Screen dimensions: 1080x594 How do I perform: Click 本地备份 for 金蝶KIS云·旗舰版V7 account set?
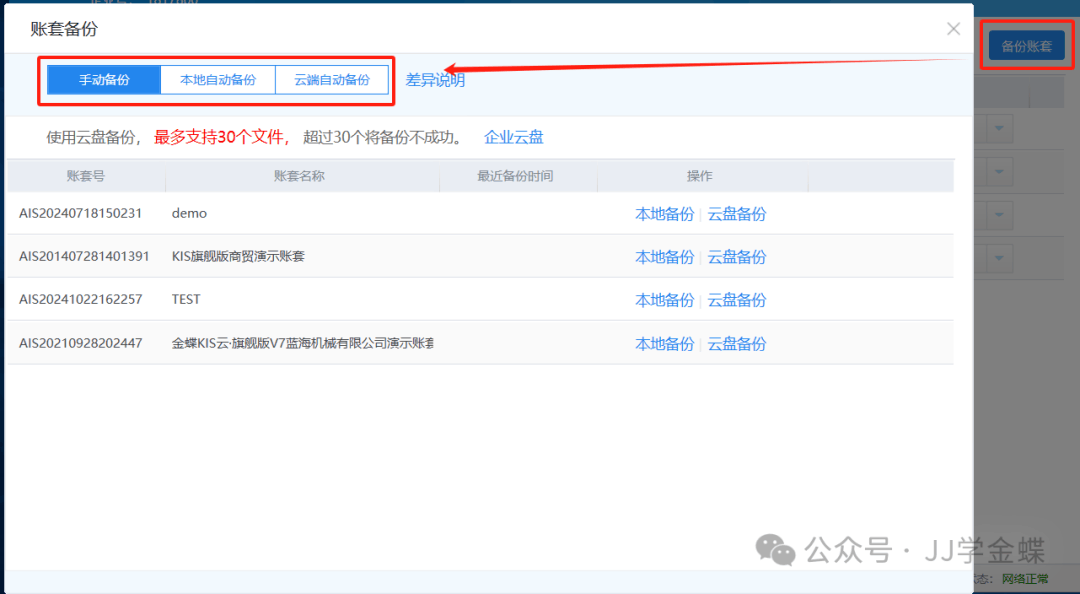(664, 344)
